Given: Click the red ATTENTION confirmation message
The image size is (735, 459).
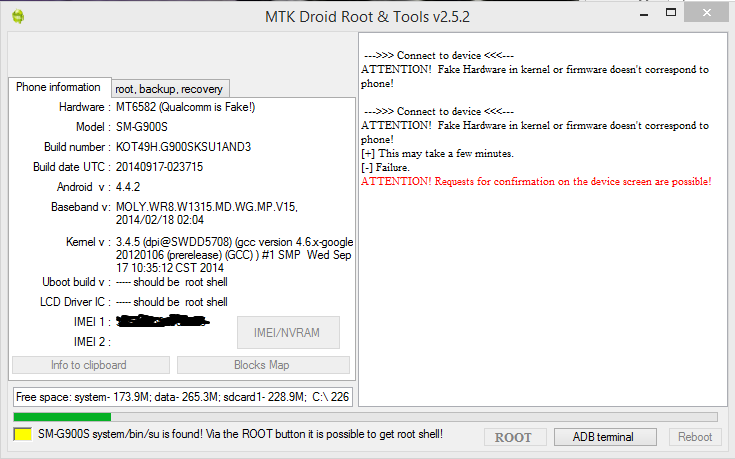Looking at the screenshot, I should coord(535,181).
